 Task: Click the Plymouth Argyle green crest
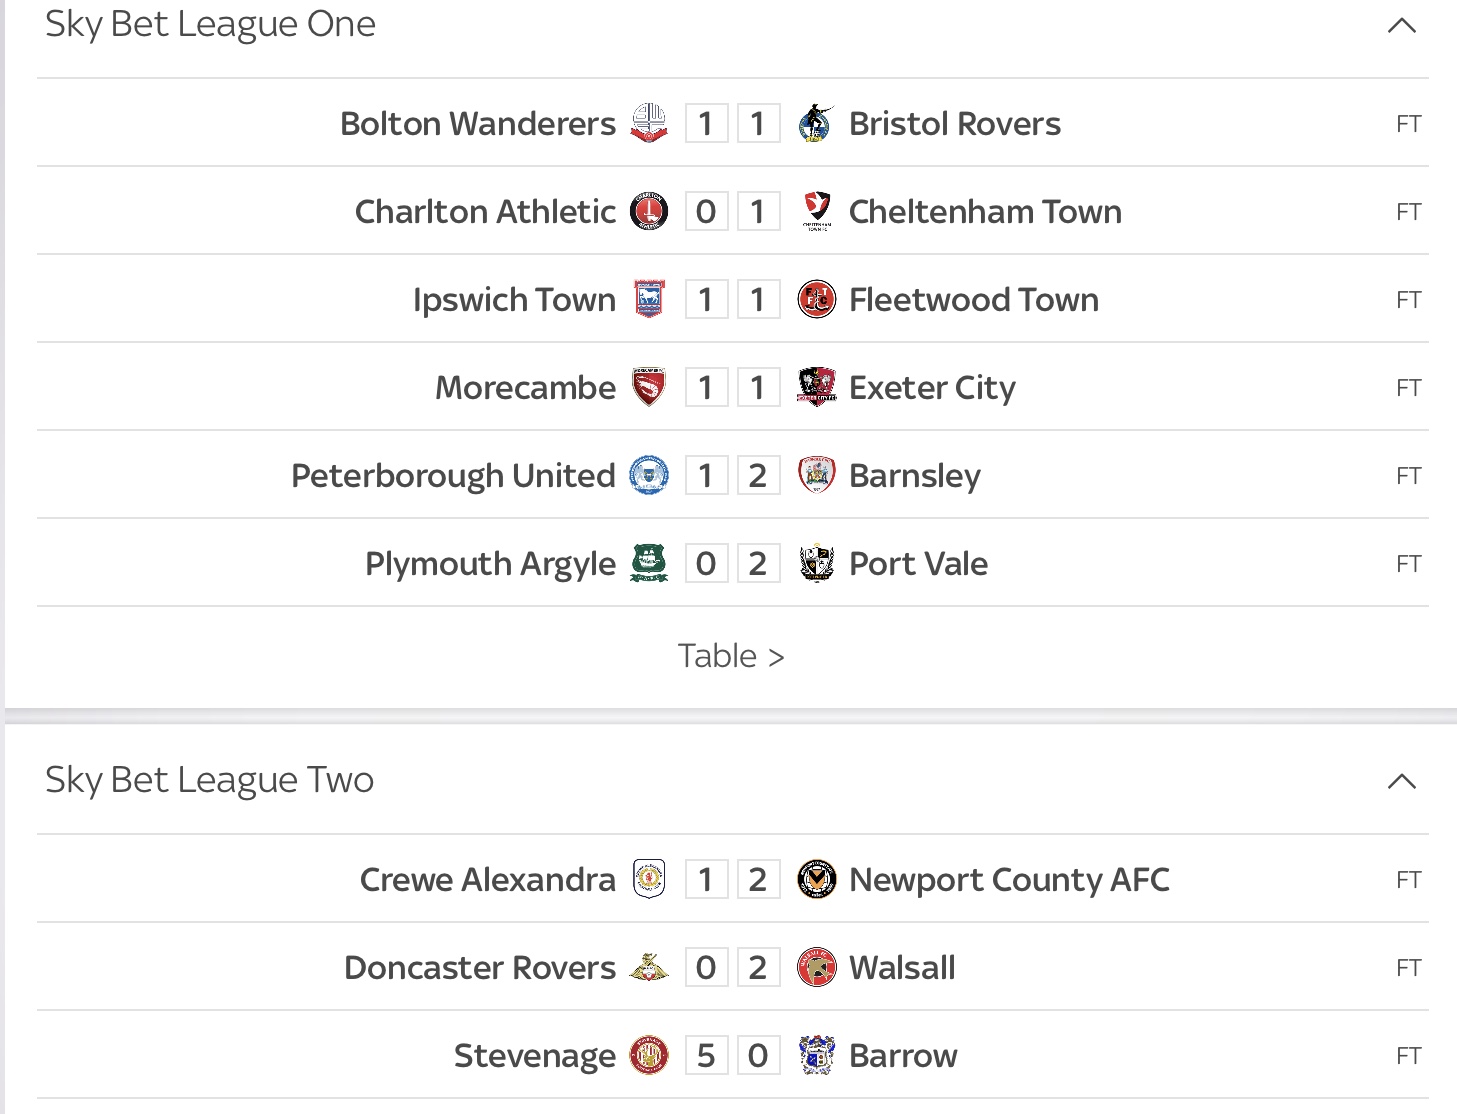click(x=649, y=563)
